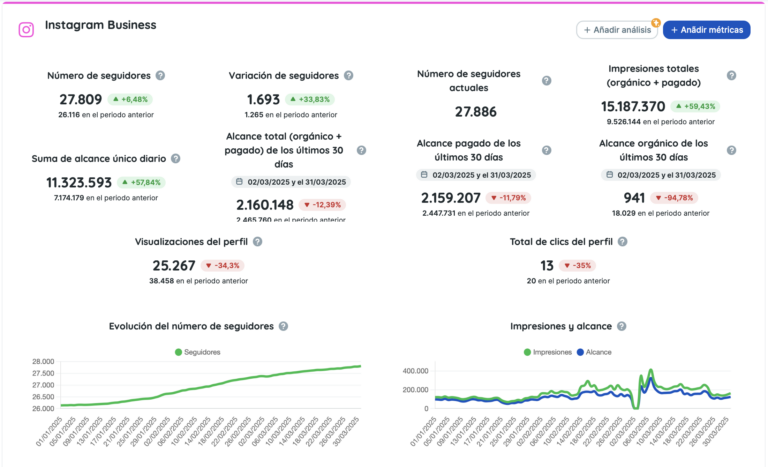This screenshot has height=467, width=768.
Task: Click the 27.886 current followers value
Action: click(476, 112)
